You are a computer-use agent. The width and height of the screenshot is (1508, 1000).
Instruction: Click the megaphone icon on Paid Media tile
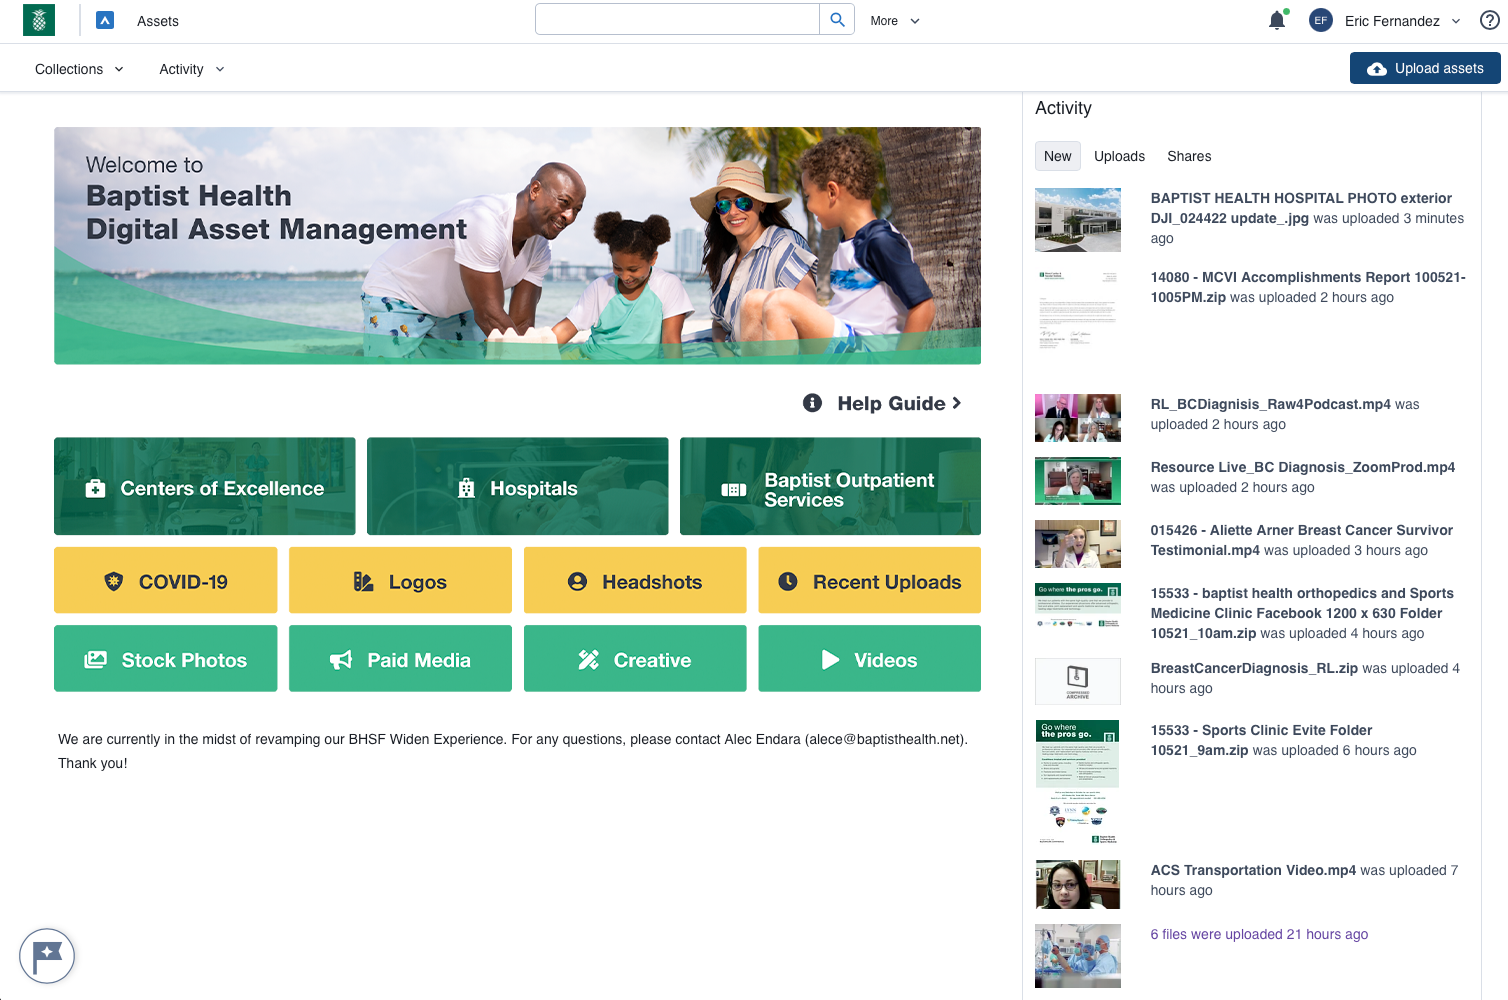pyautogui.click(x=341, y=659)
